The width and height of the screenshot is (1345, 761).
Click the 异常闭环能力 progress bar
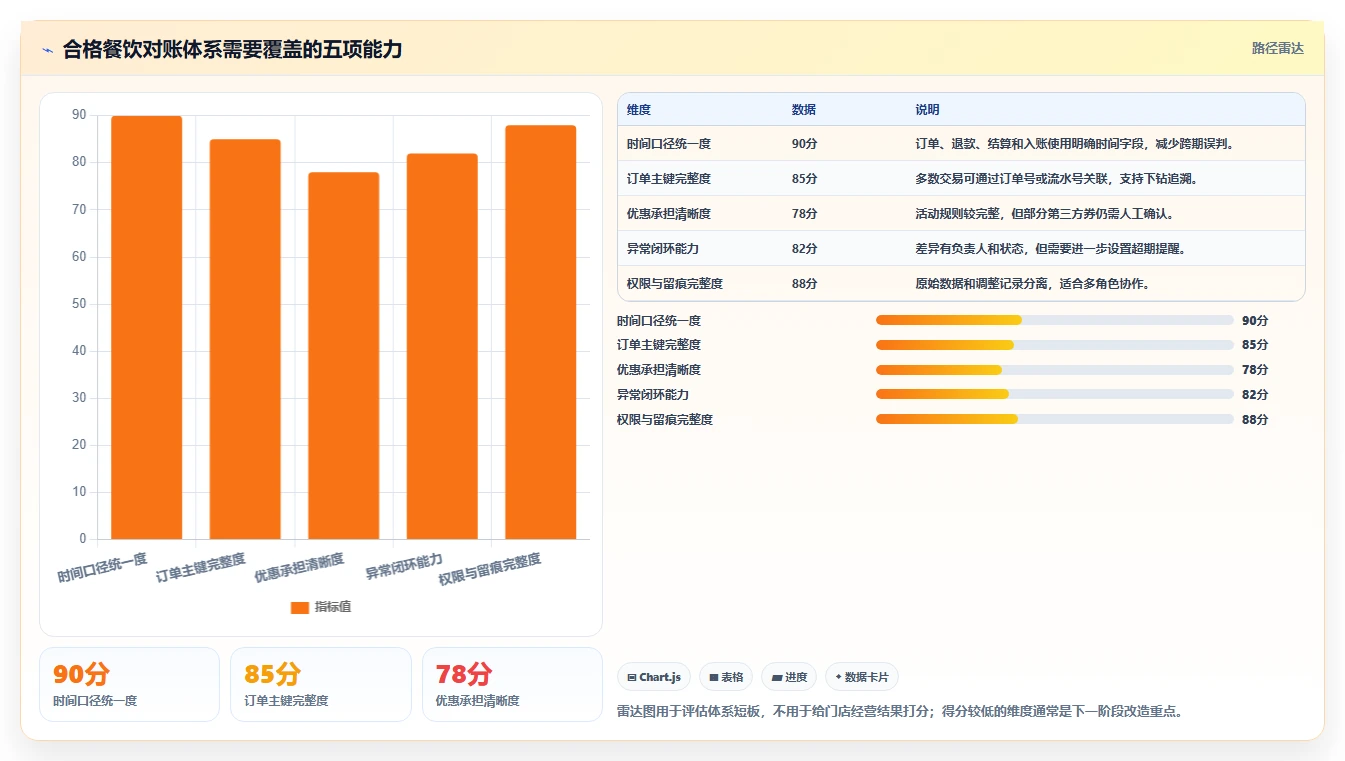point(1055,395)
